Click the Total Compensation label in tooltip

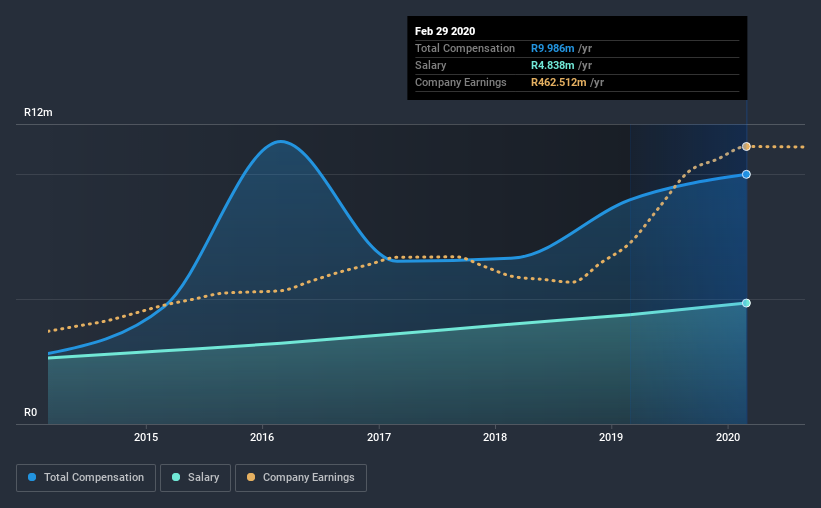coord(465,48)
